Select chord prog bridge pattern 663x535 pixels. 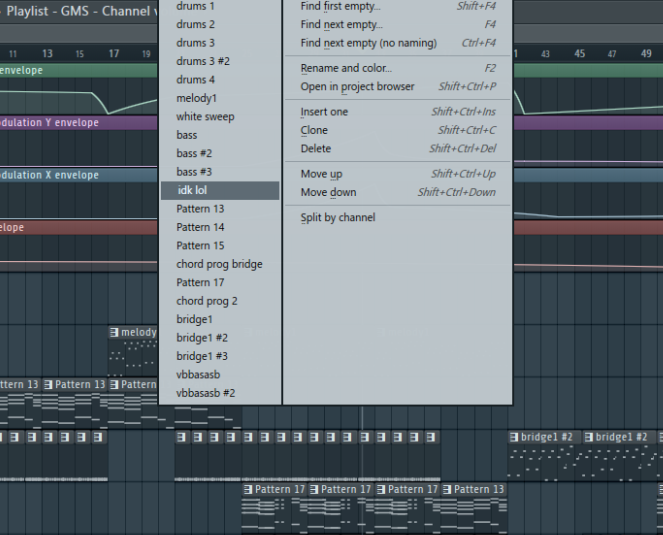coord(220,264)
